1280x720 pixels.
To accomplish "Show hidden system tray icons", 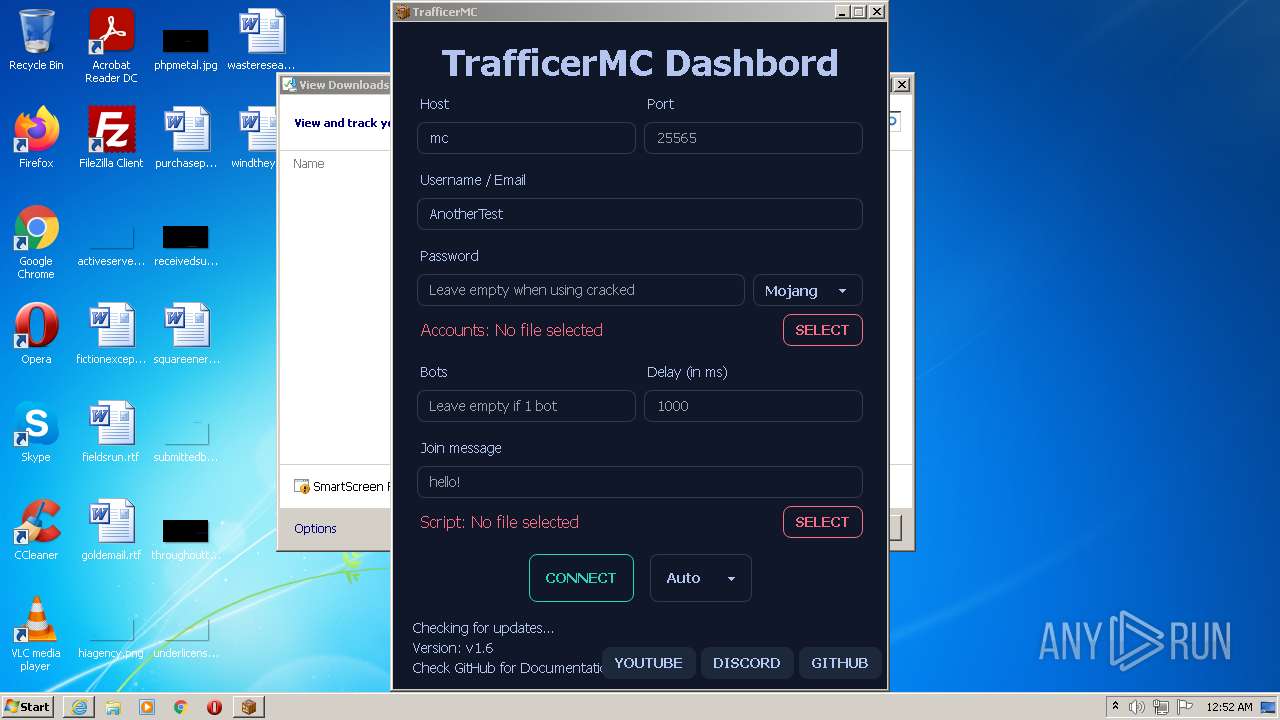I will pyautogui.click(x=1115, y=706).
